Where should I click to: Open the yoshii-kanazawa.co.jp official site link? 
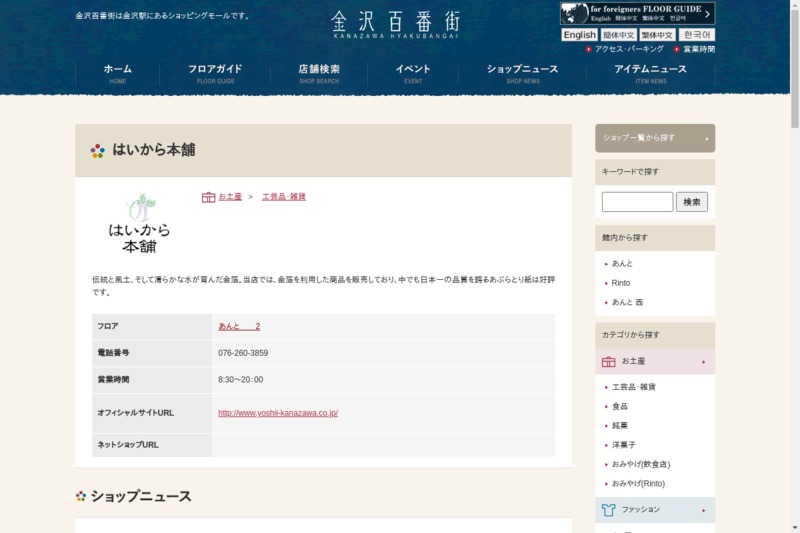tap(278, 413)
